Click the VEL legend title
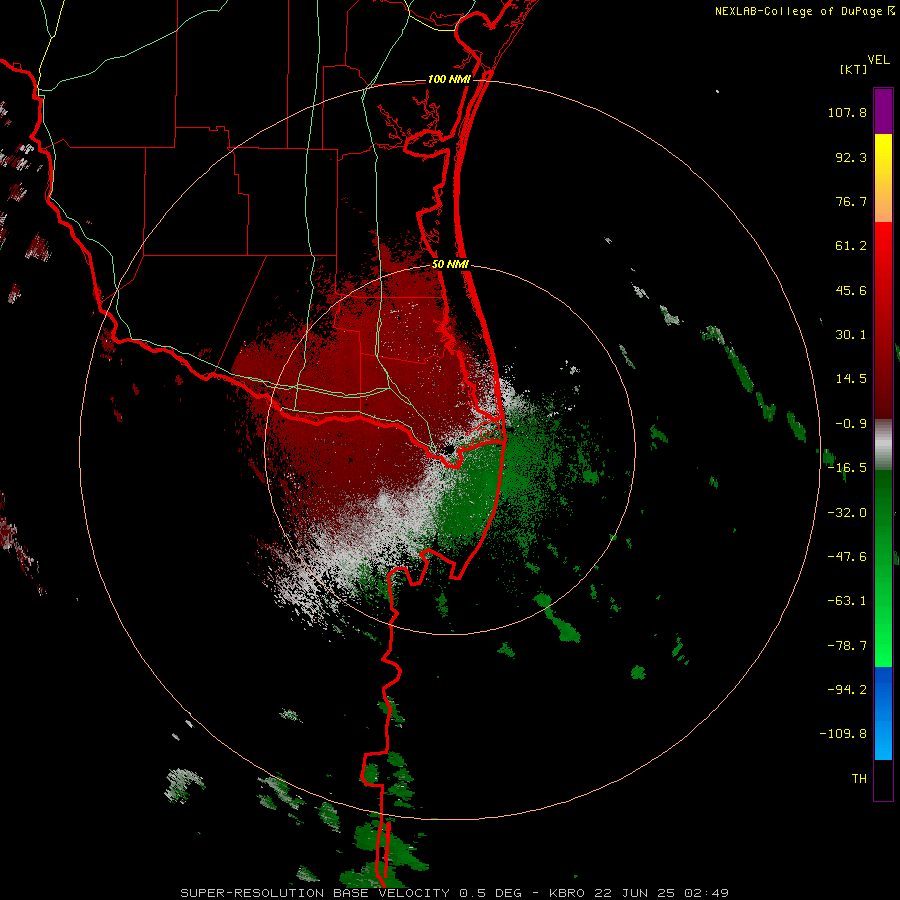 coord(878,59)
